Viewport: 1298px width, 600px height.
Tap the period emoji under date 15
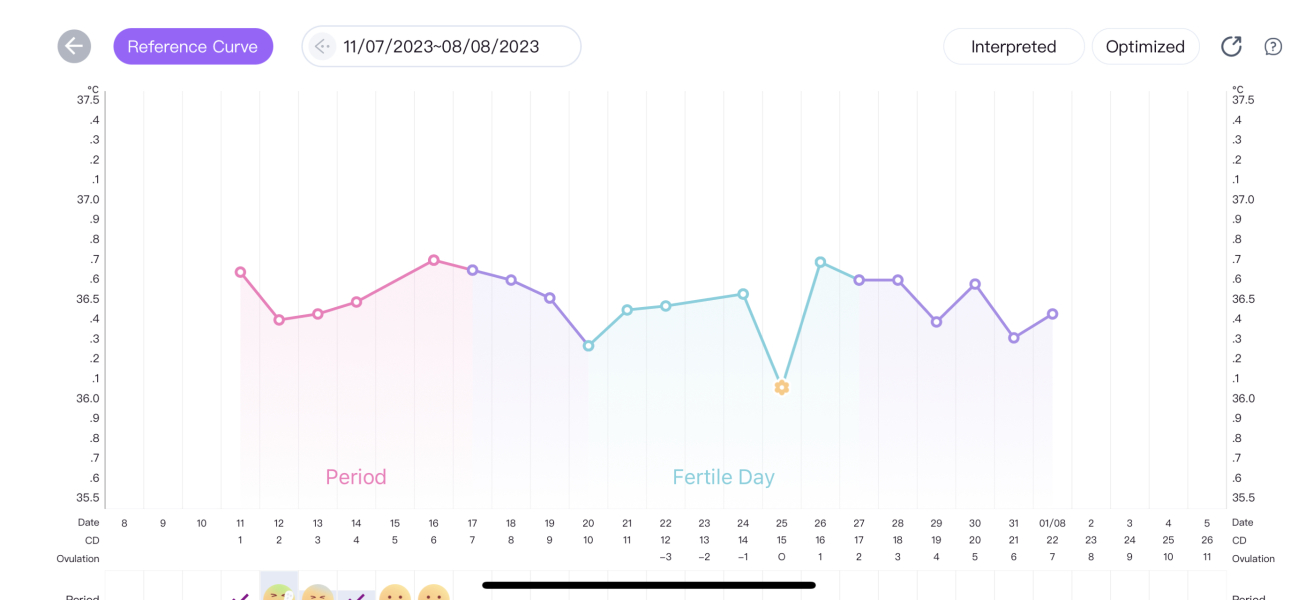395,594
